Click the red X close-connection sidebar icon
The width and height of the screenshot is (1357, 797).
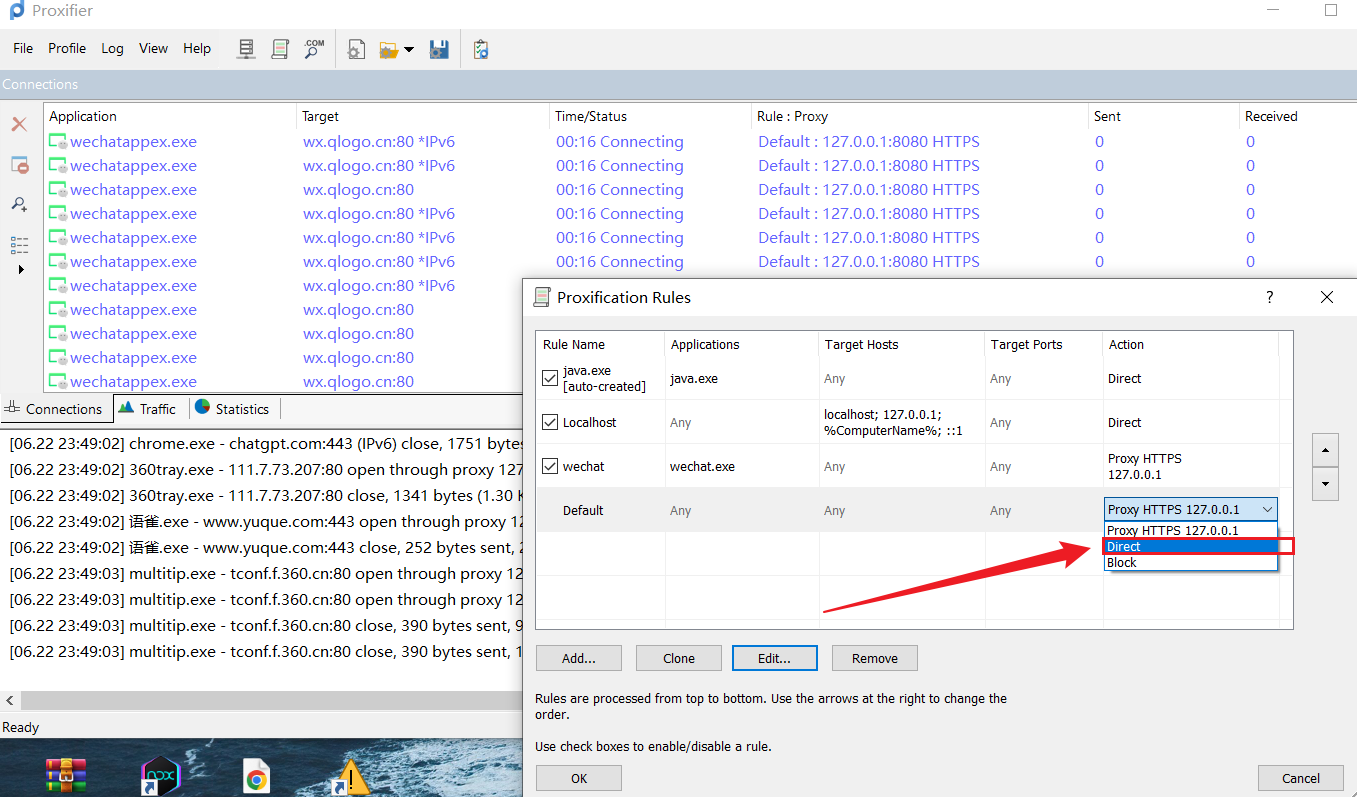19,124
